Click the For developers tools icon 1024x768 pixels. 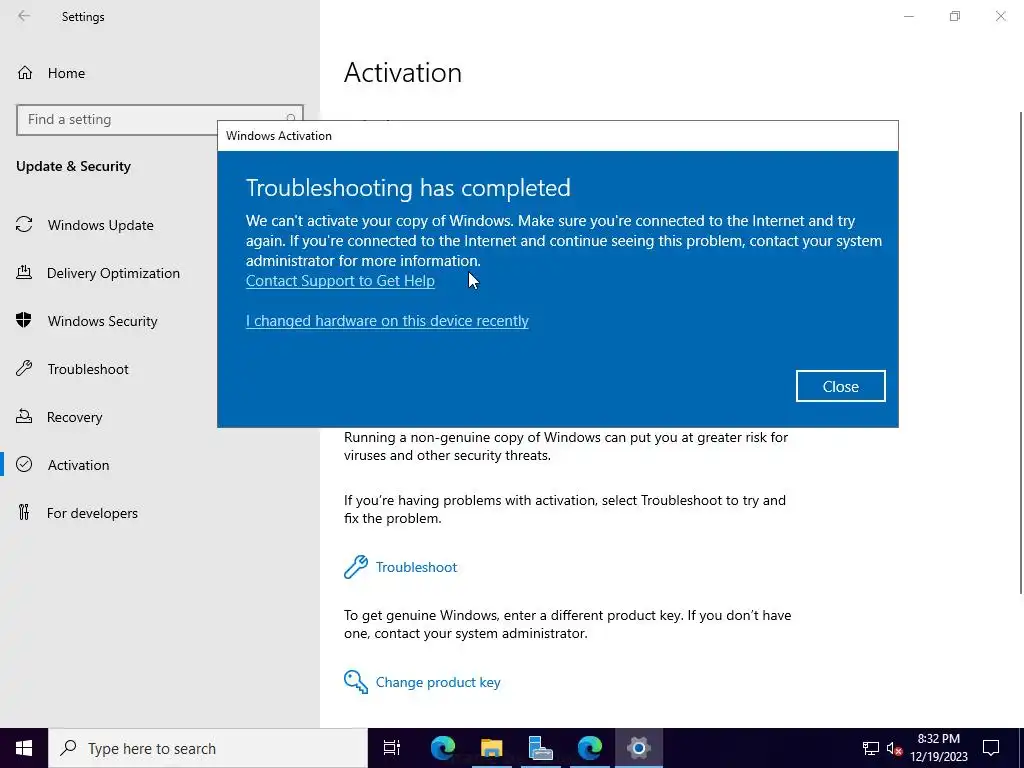pos(24,512)
